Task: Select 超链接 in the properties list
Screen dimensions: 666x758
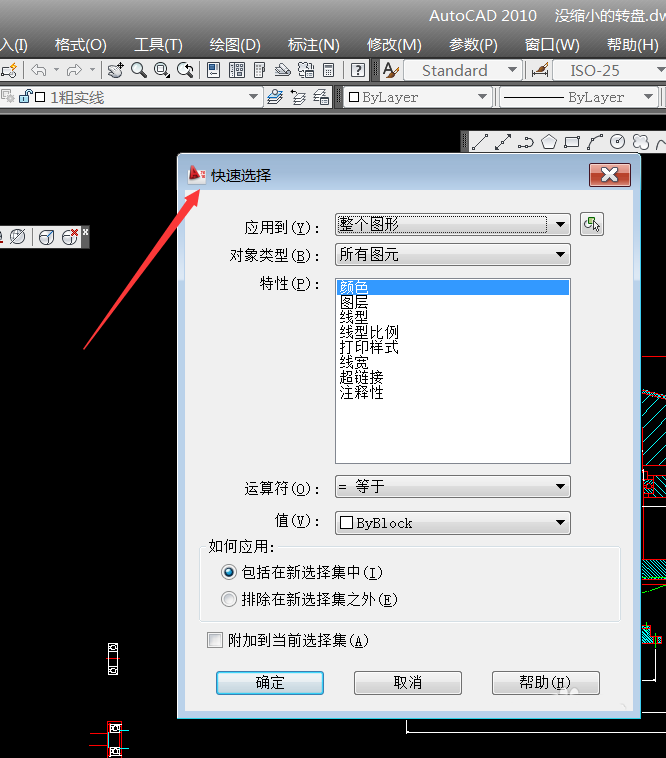Action: click(x=452, y=377)
